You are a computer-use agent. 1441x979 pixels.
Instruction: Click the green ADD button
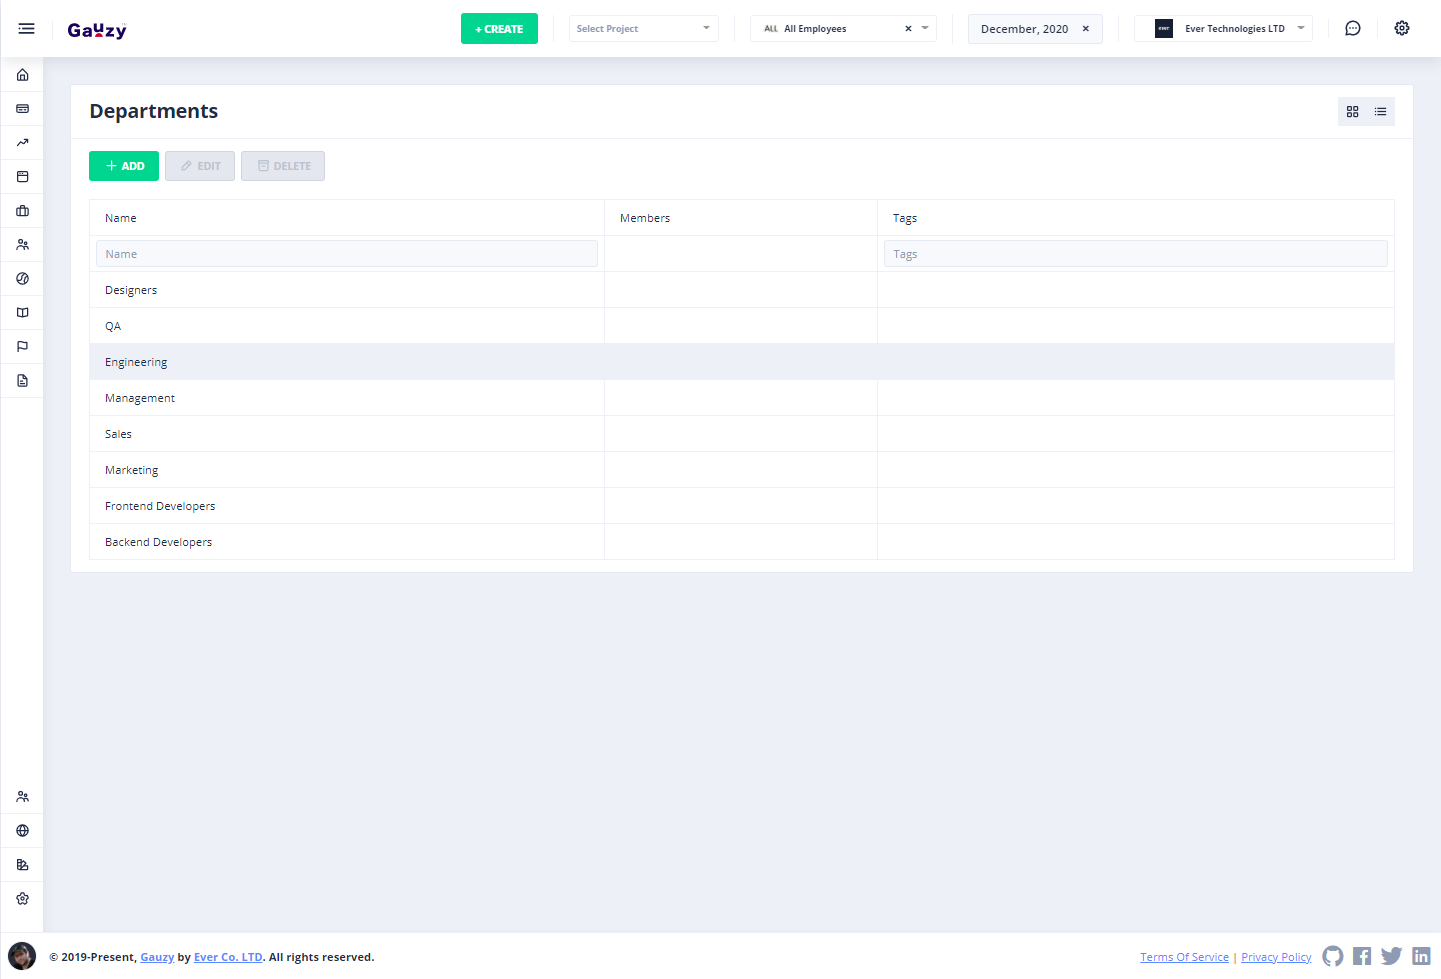(x=124, y=166)
